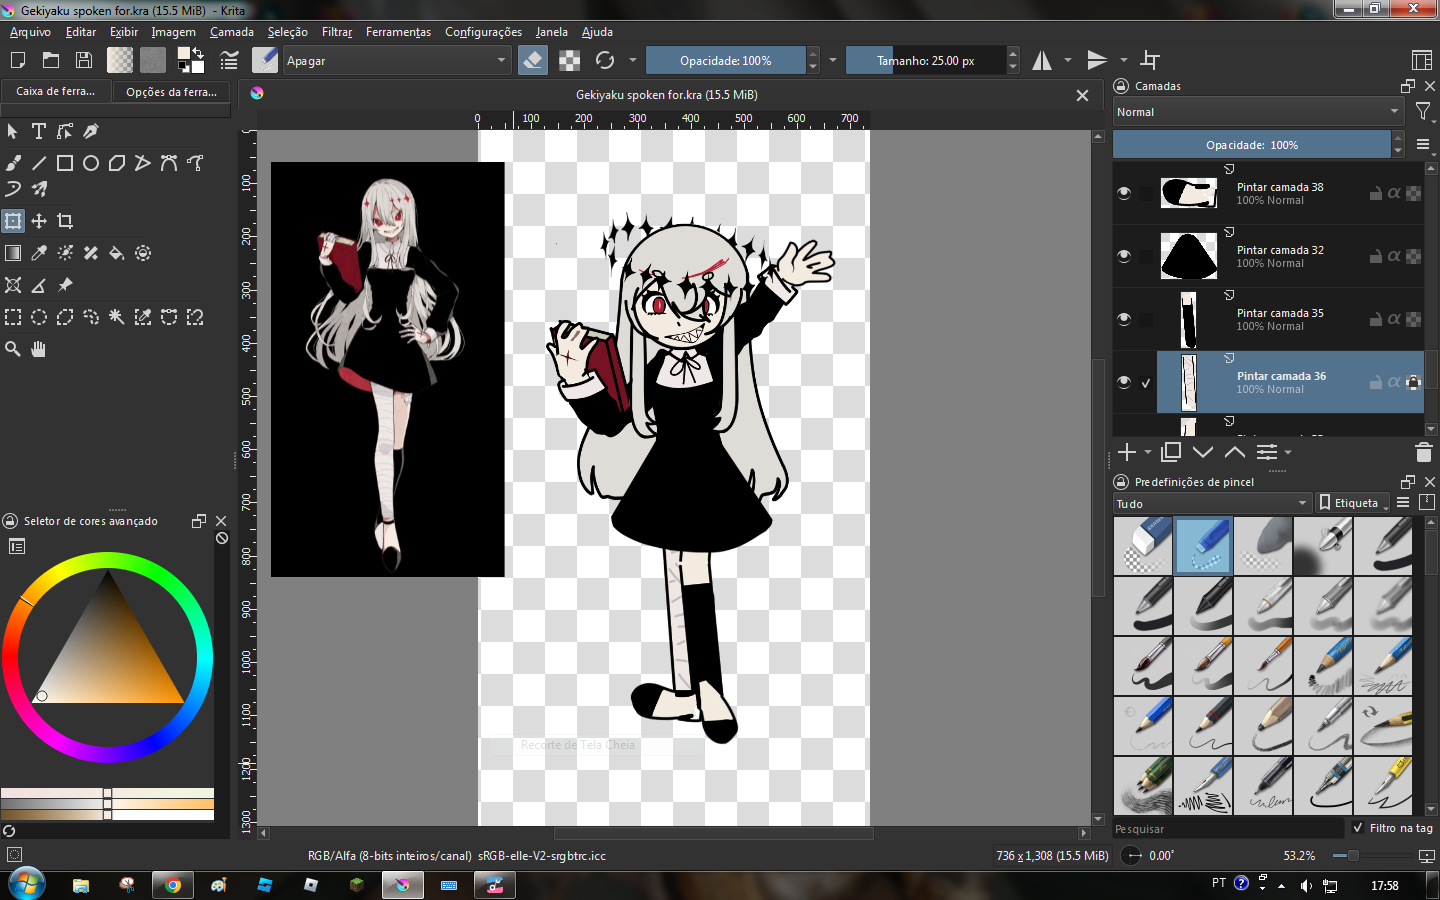Screen dimensions: 1440x900
Task: Toggle eraser mode in the toolbar
Action: (533, 60)
